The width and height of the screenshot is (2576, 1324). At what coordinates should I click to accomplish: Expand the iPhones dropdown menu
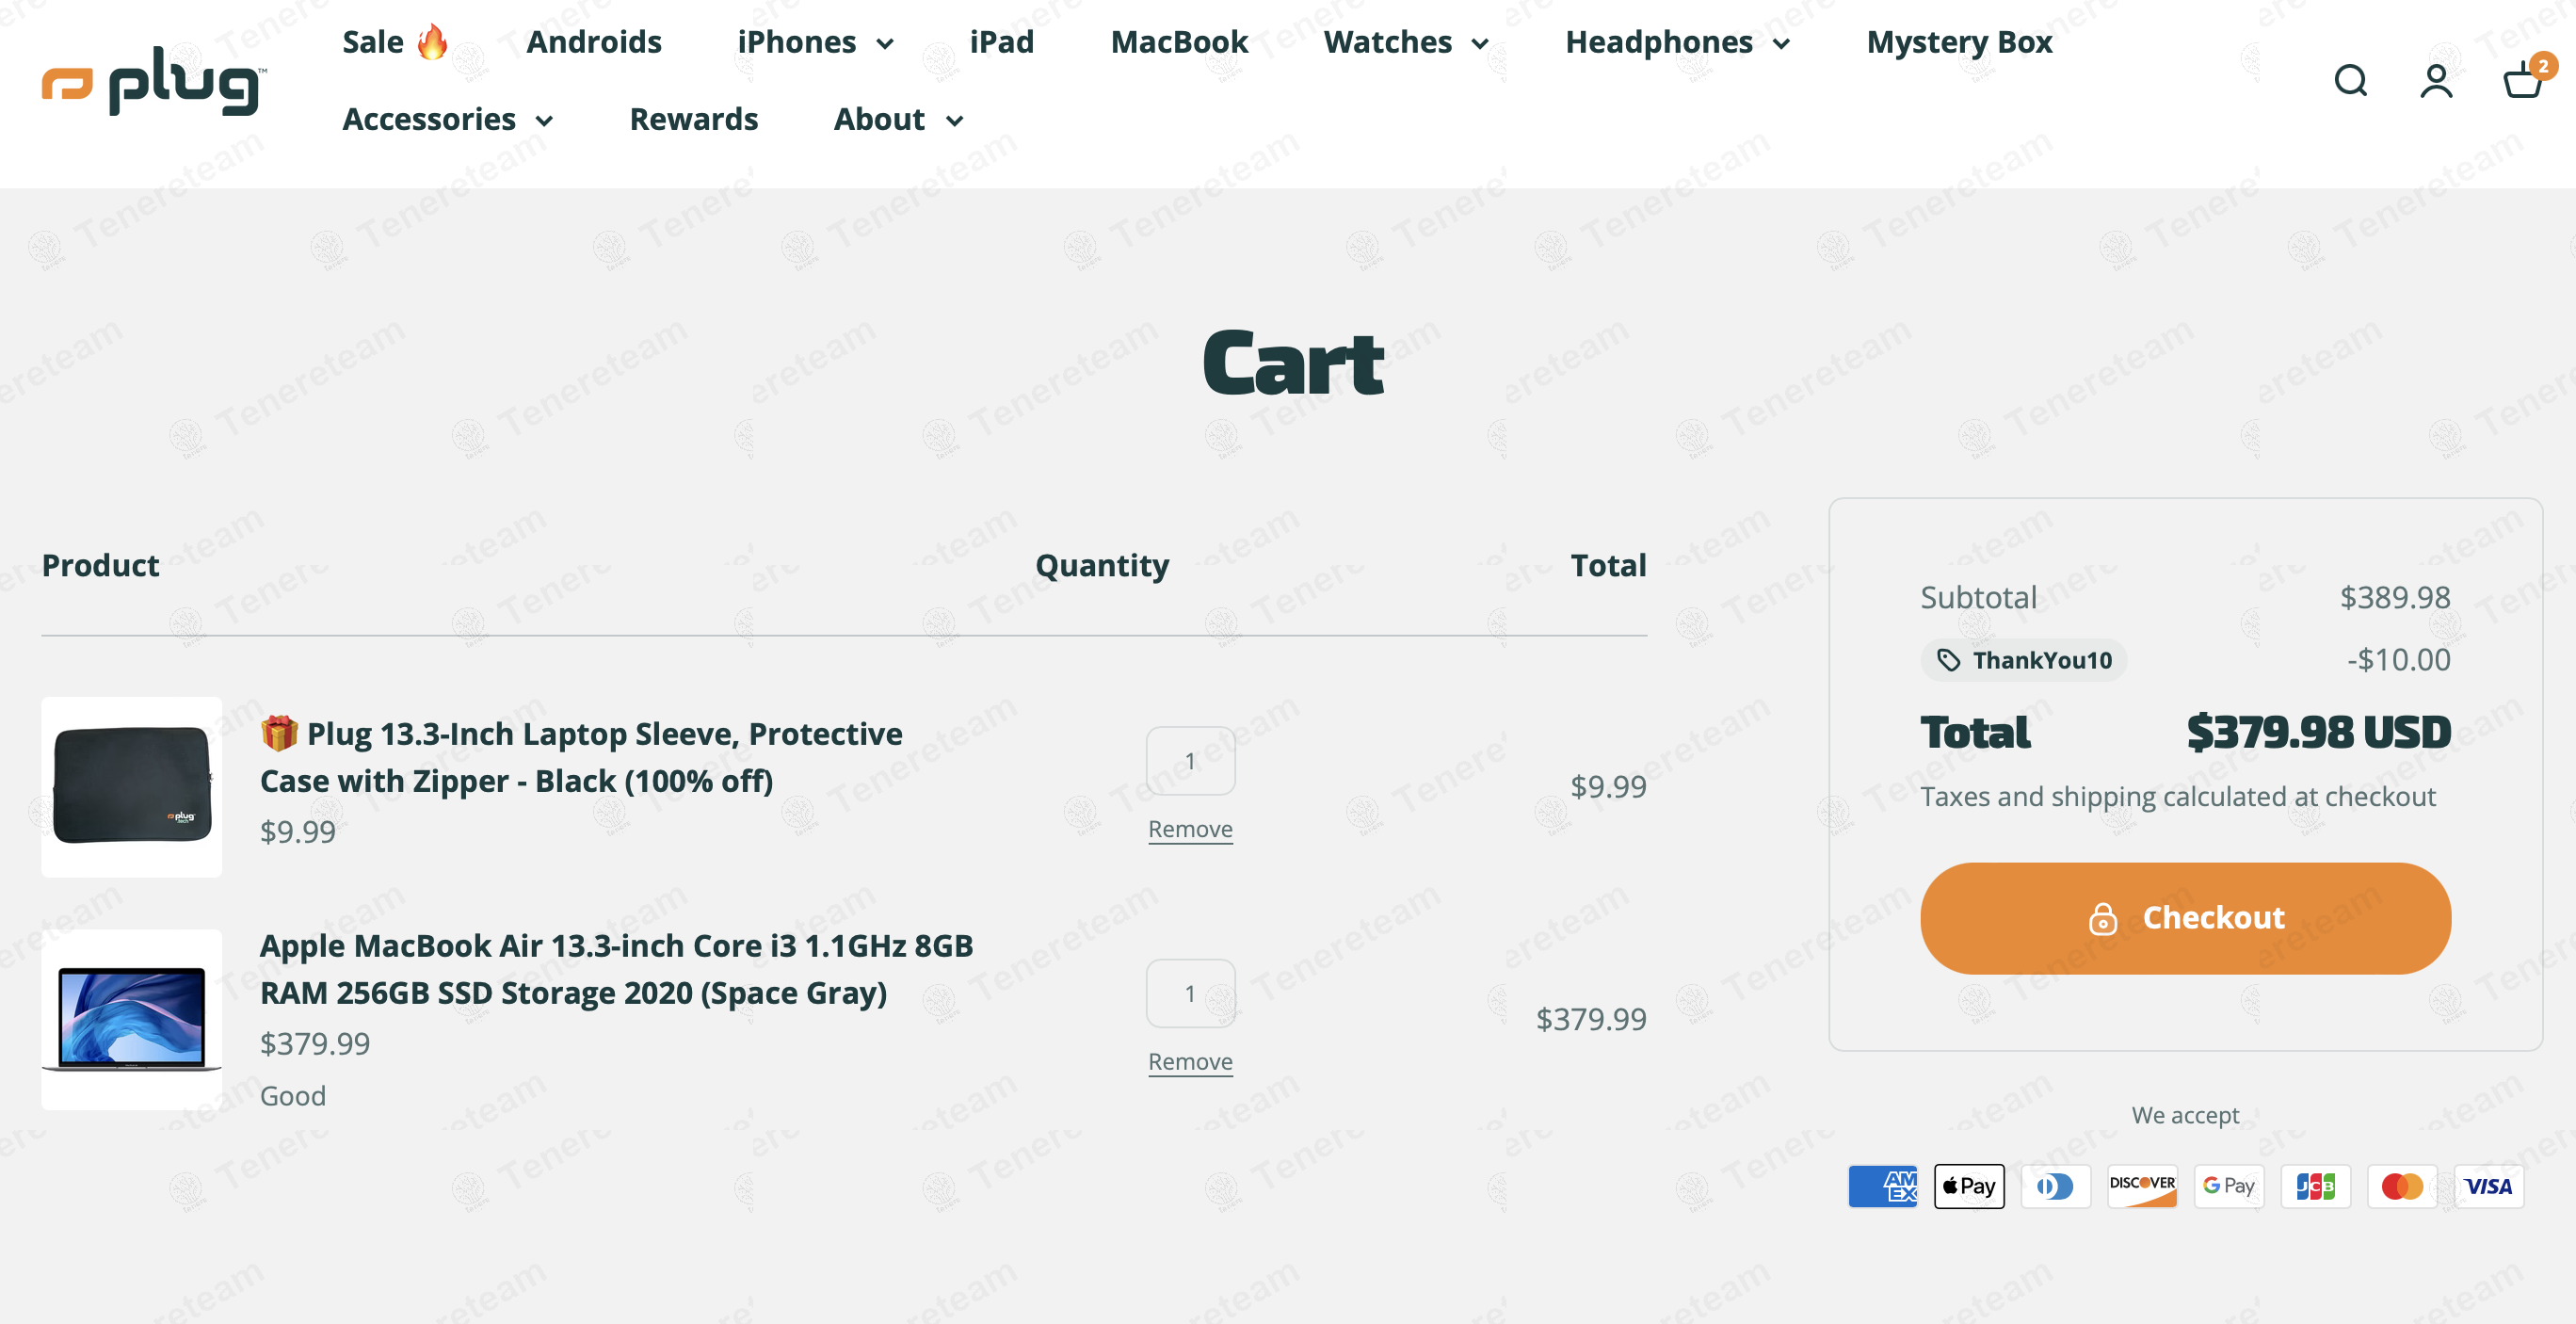815,42
